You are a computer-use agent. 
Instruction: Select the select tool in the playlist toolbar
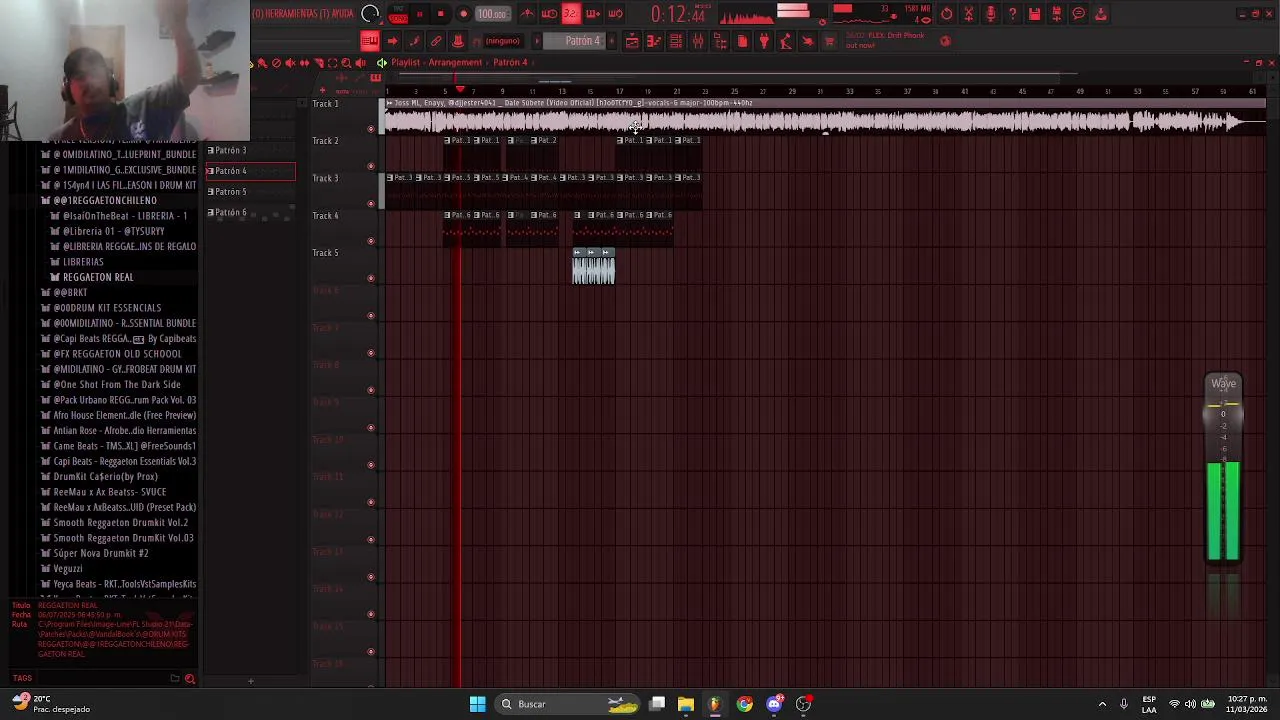point(332,63)
